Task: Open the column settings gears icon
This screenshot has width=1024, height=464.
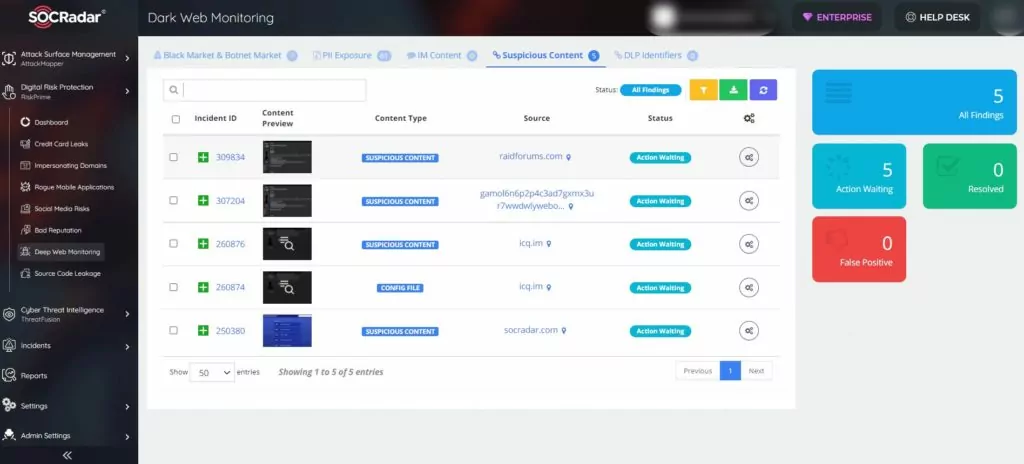Action: coord(749,118)
